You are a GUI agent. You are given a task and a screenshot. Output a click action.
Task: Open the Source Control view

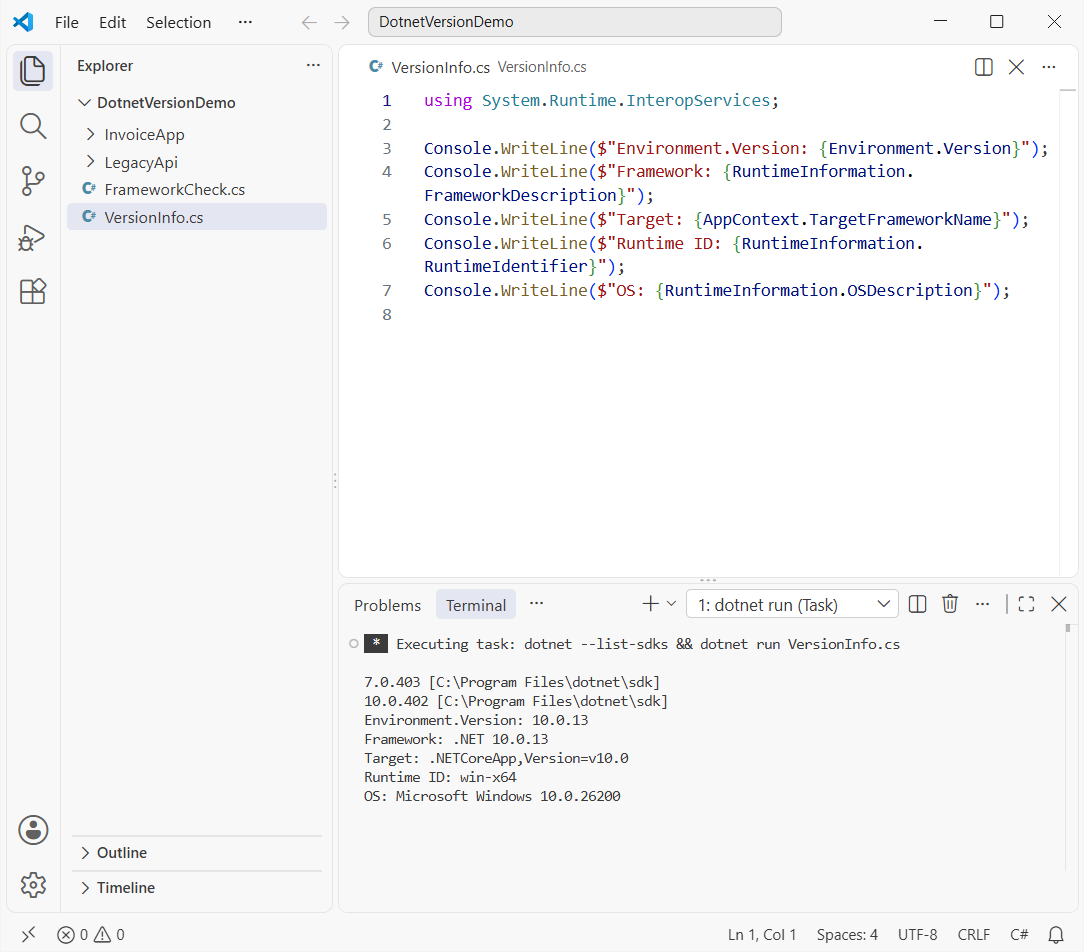point(32,181)
